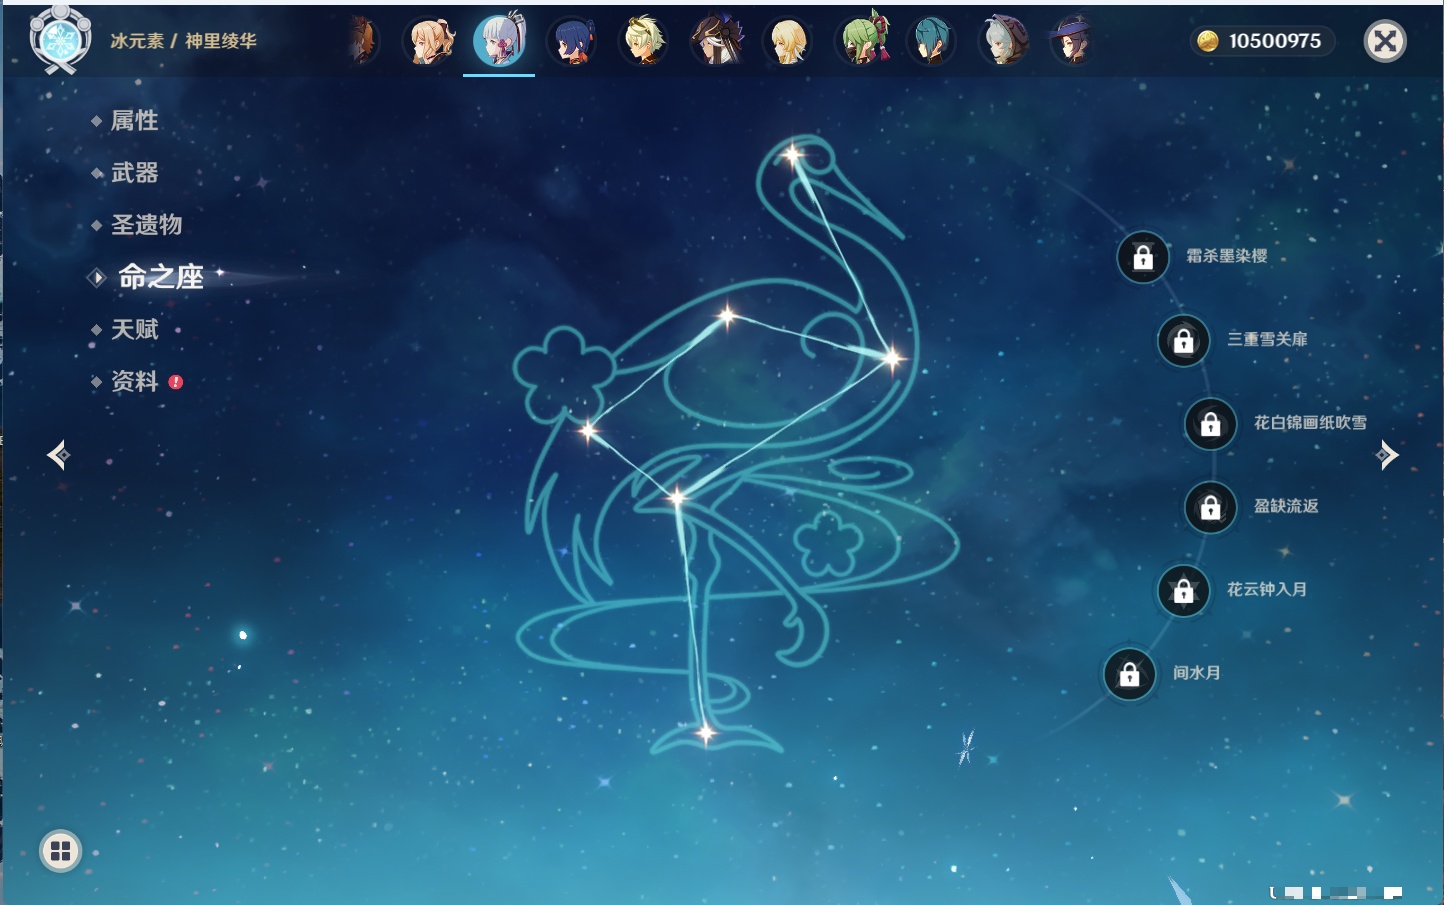Select the highlighted Kamisato Ayaka avatar

[x=499, y=41]
